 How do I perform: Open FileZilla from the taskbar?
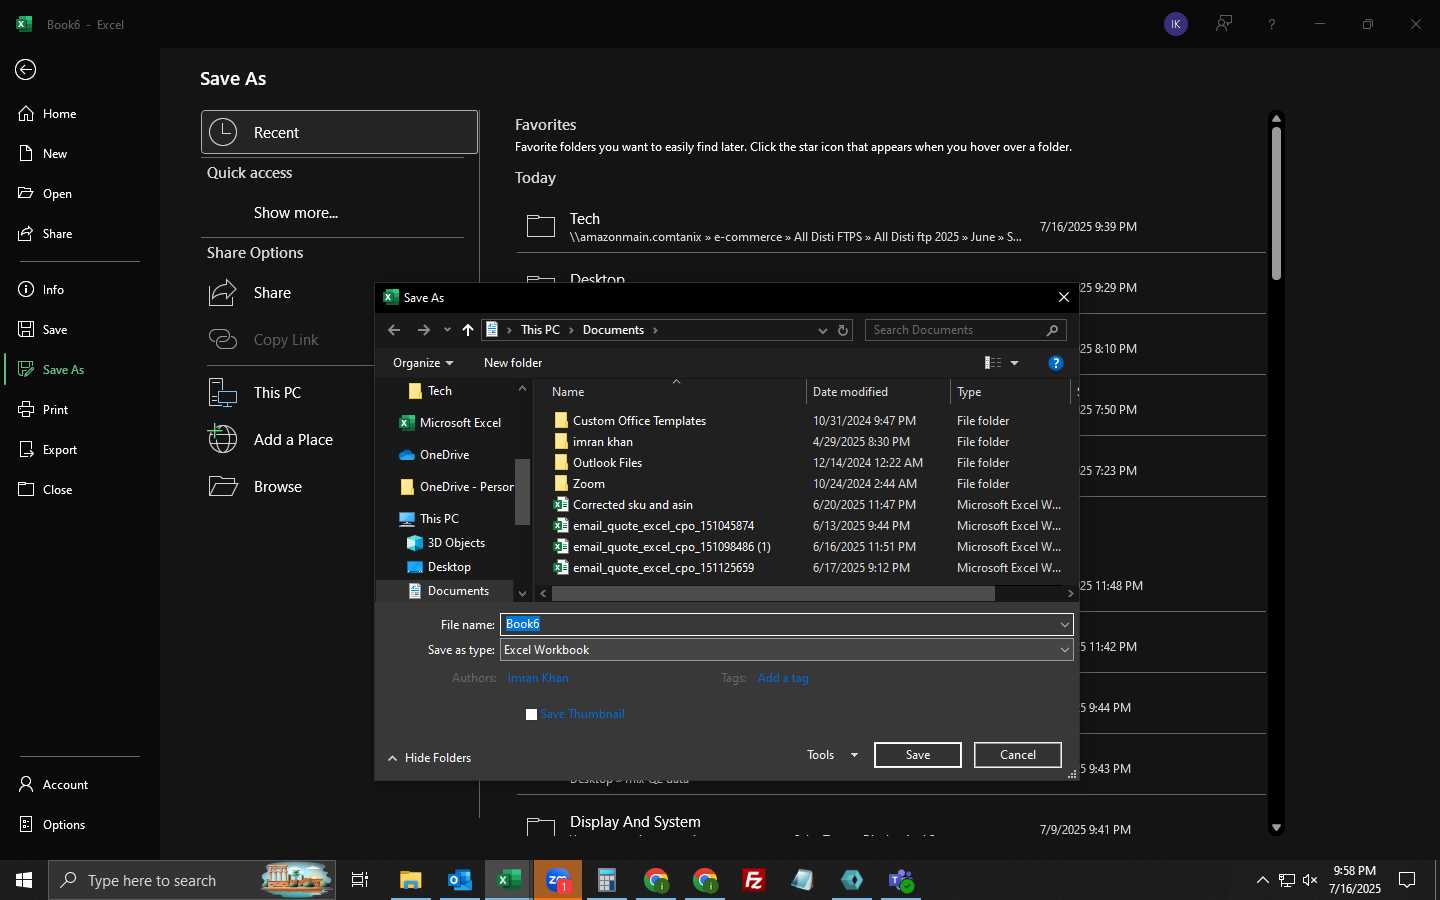[754, 880]
